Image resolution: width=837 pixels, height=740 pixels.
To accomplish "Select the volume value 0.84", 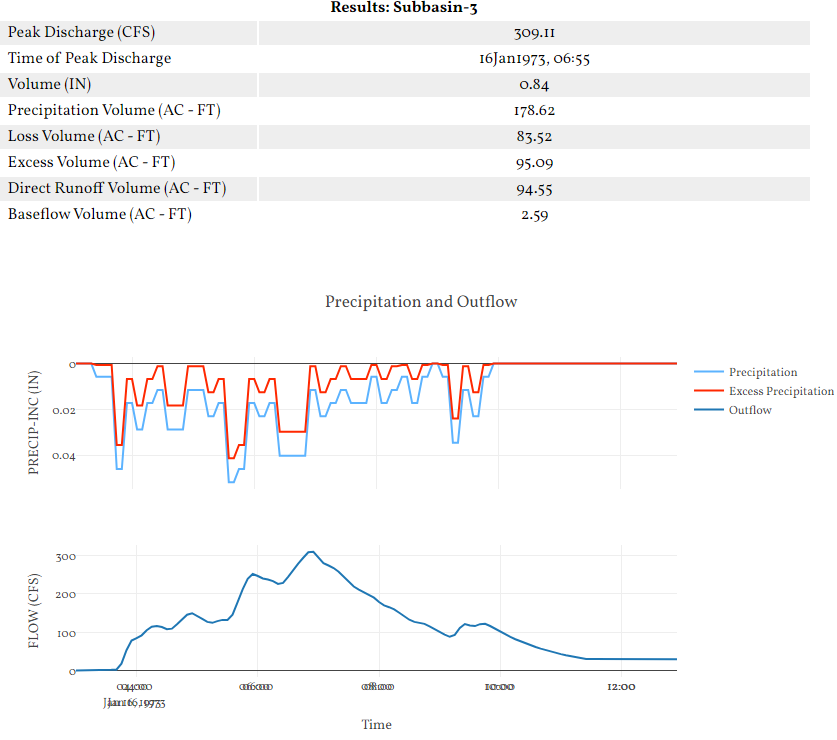I will coord(534,85).
